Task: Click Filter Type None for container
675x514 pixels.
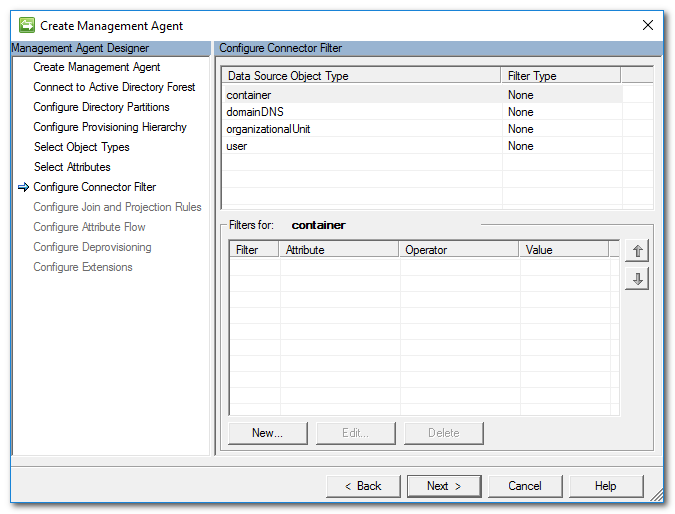Action: click(x=520, y=95)
